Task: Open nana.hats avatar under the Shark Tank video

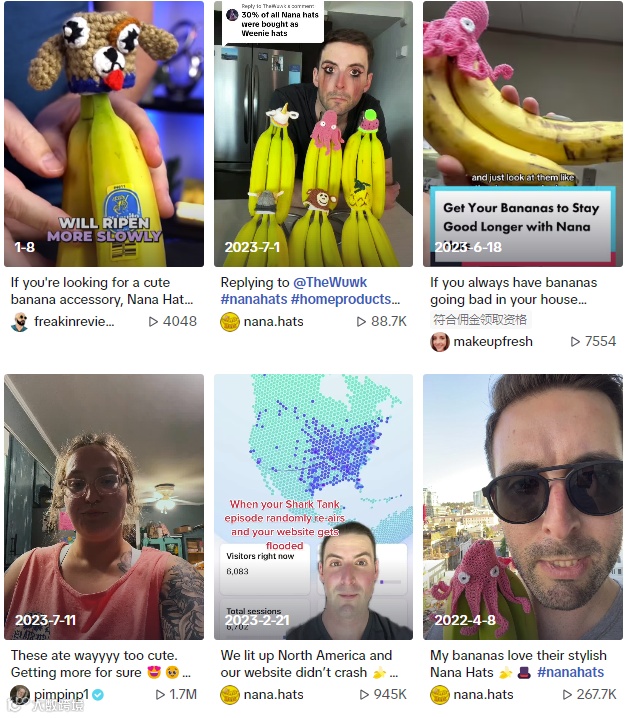Action: pos(230,695)
